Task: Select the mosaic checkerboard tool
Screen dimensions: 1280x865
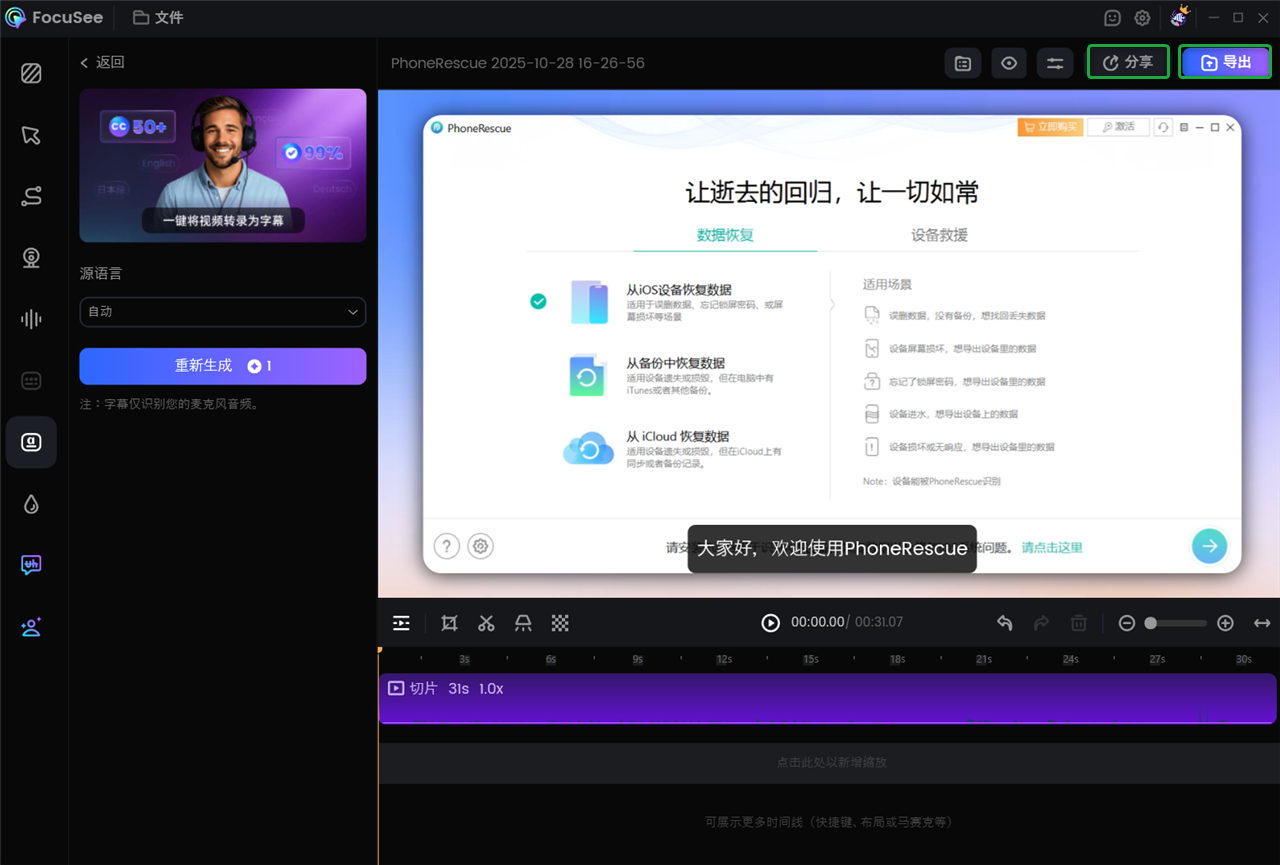Action: pyautogui.click(x=560, y=623)
